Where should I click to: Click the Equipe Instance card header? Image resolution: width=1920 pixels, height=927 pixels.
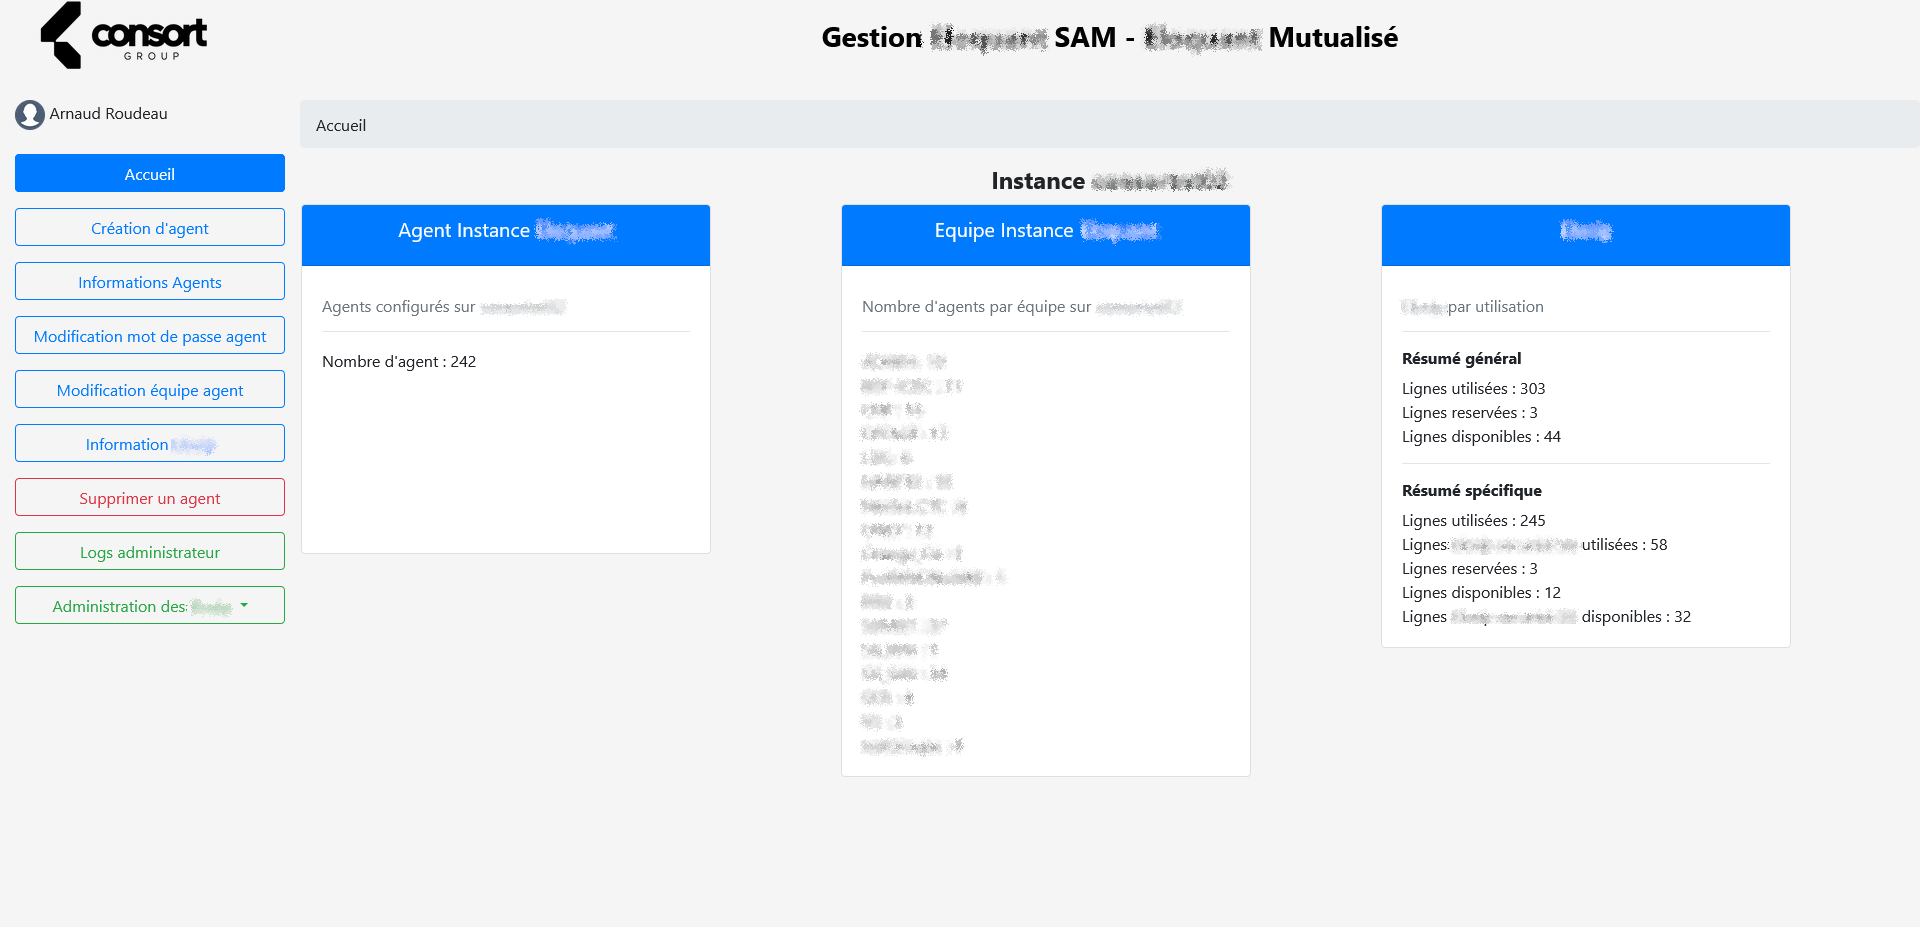pyautogui.click(x=1045, y=232)
